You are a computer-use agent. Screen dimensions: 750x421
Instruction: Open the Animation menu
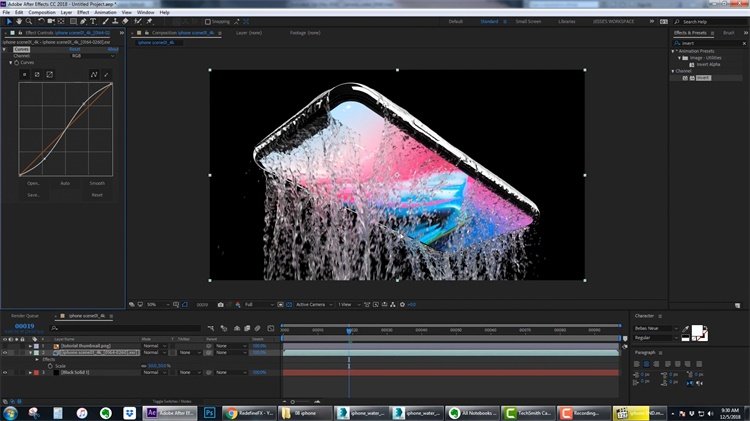click(x=105, y=12)
